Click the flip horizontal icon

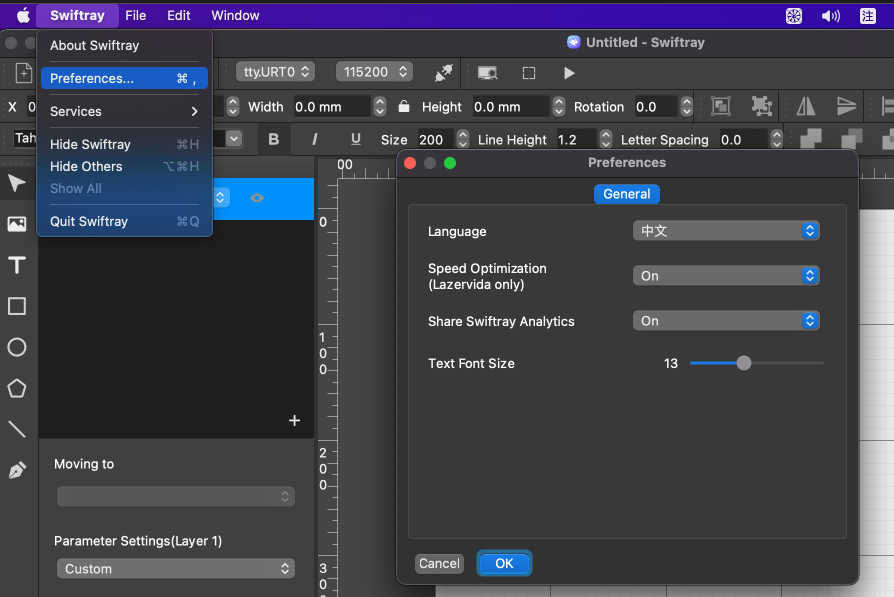[806, 106]
